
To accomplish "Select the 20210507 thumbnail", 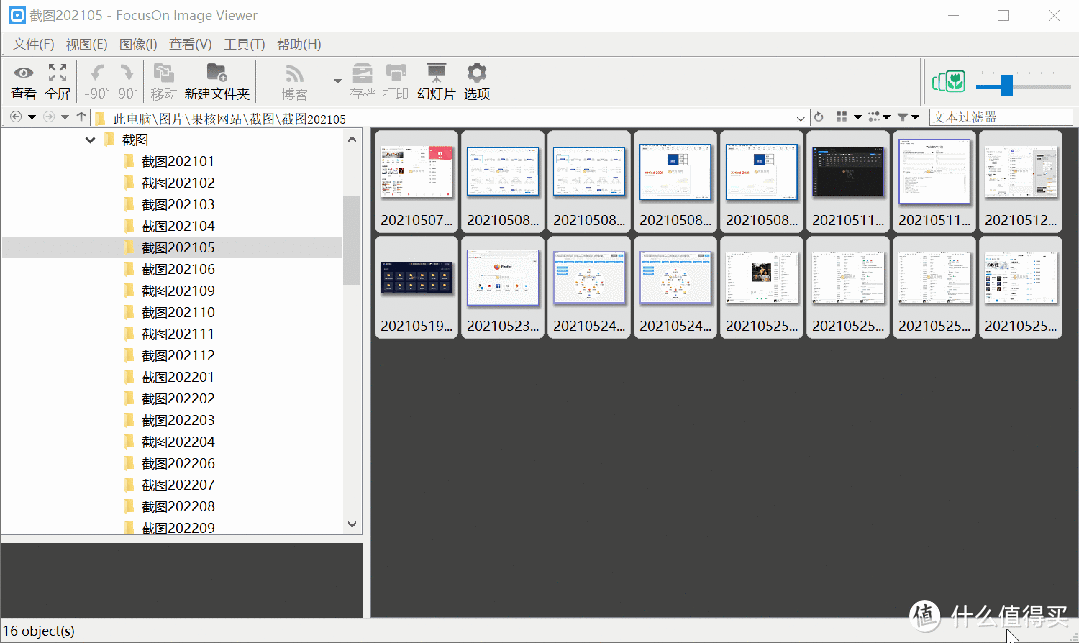I will click(416, 181).
